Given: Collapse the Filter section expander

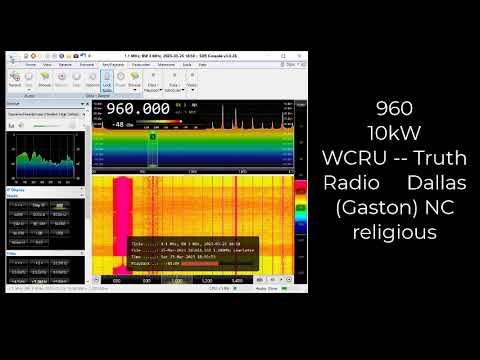Looking at the screenshot, I should (82, 253).
